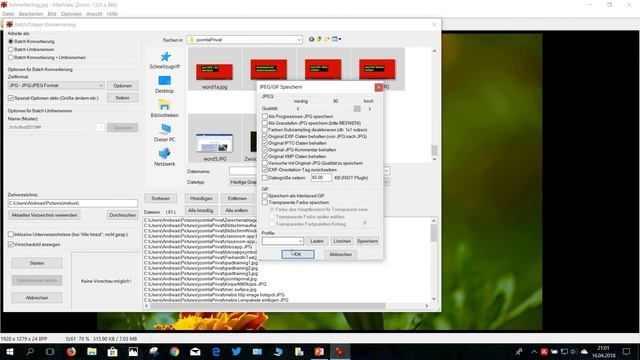Screen dimensions: 640x360
Task: Click the create new folder icon
Action: click(x=327, y=39)
